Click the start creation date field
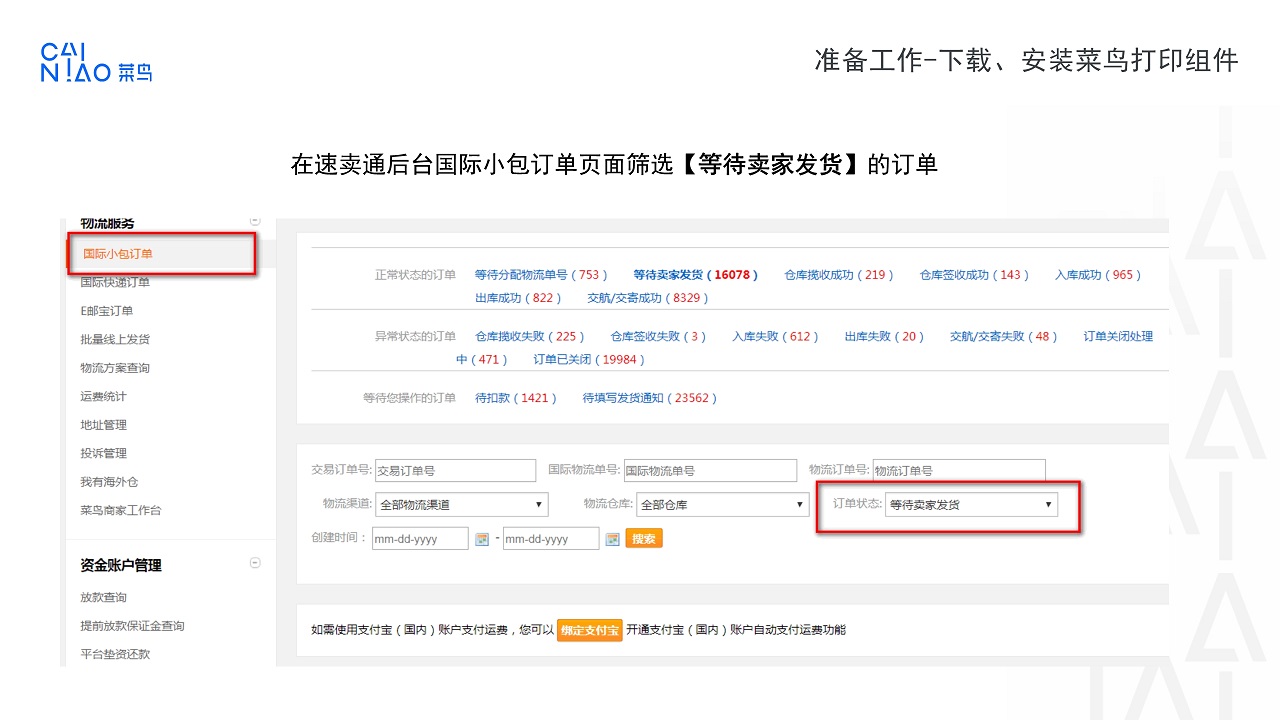The height and width of the screenshot is (720, 1280). point(420,539)
